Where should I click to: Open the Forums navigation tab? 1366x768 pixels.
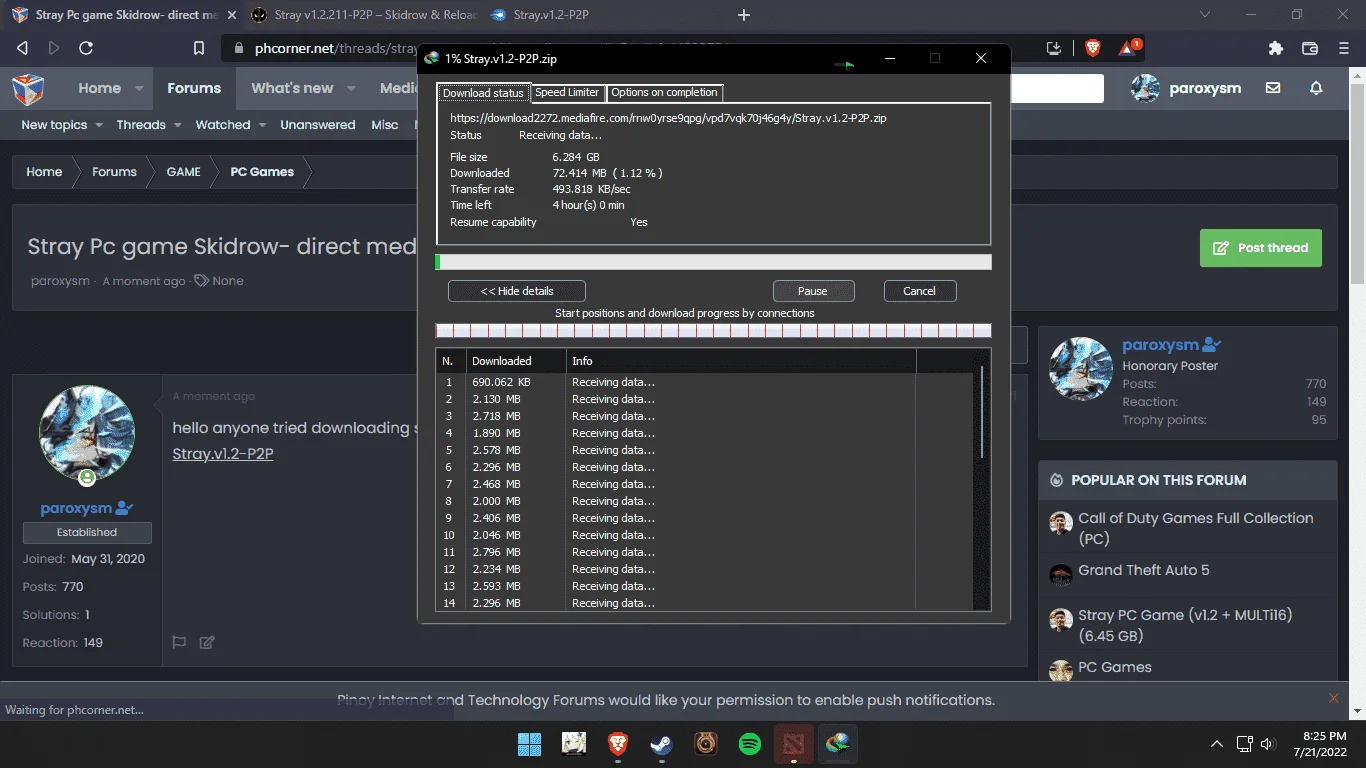click(194, 88)
